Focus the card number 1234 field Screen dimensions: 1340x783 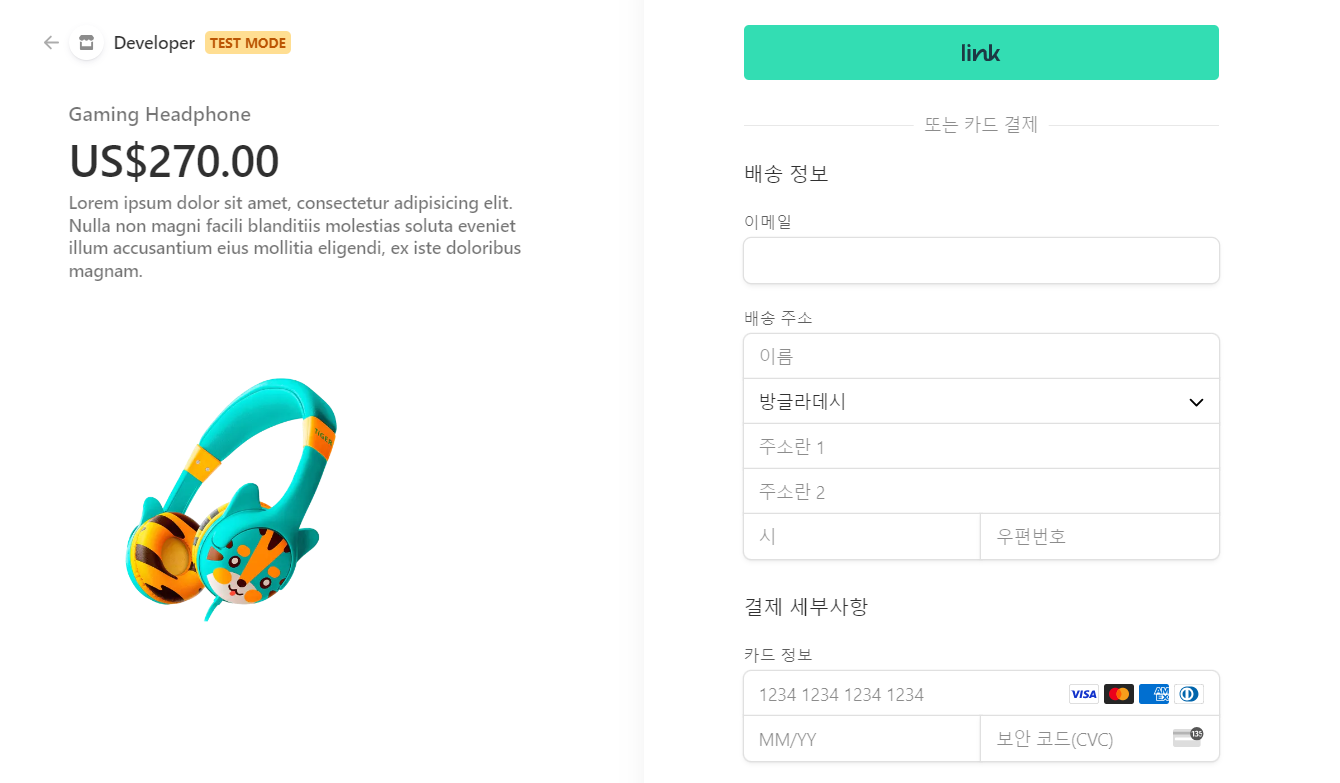coord(900,694)
